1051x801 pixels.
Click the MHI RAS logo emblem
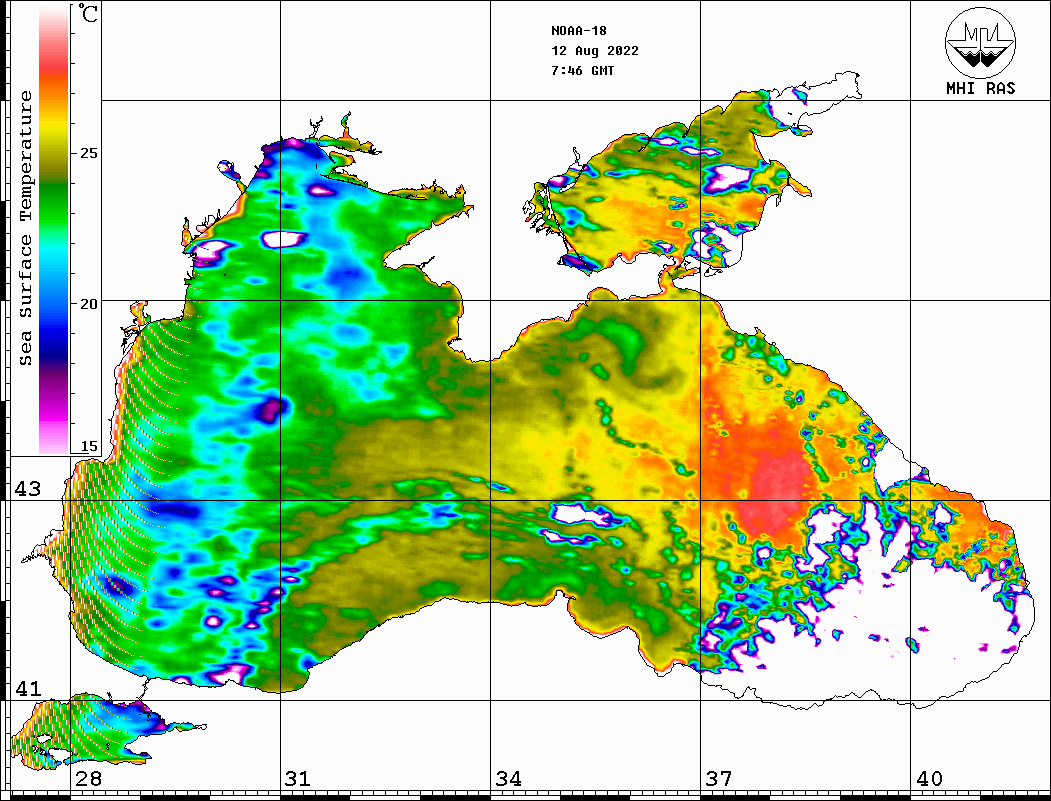pos(980,42)
